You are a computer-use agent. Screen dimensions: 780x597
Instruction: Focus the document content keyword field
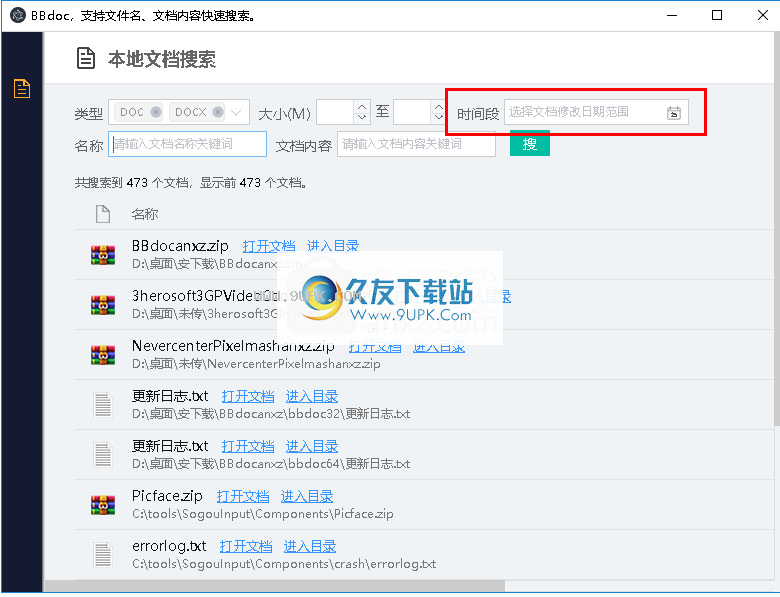[x=416, y=144]
